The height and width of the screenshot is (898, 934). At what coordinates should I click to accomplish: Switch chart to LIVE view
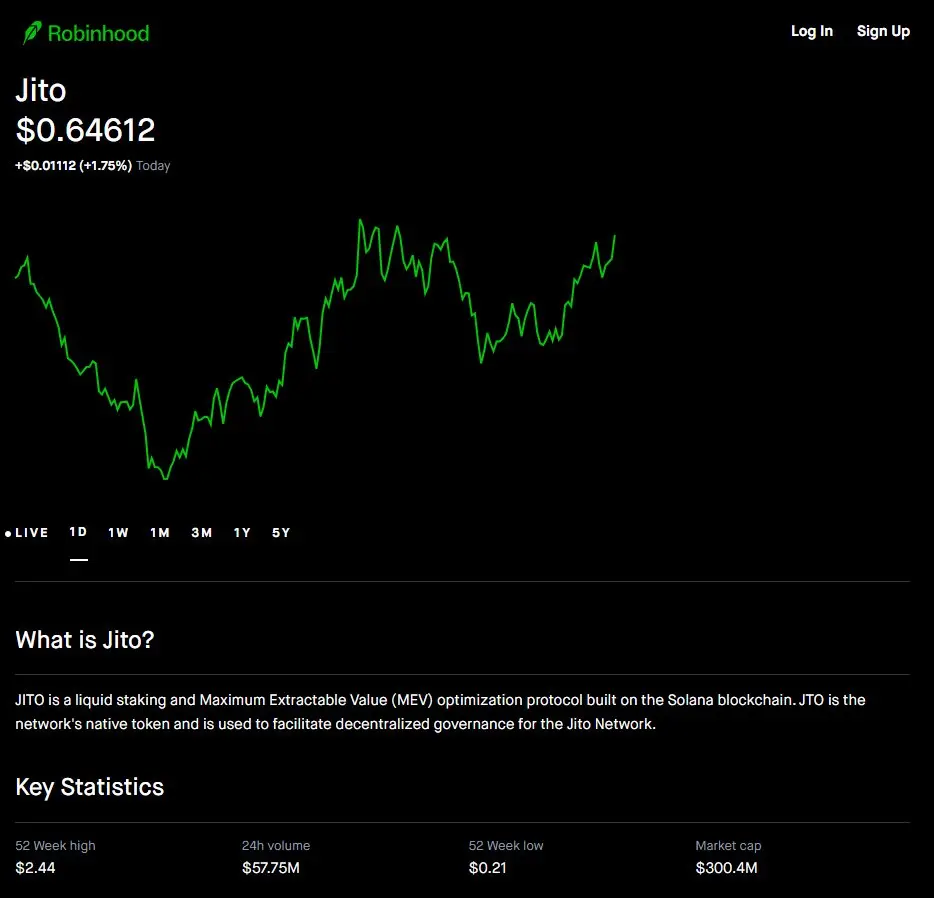(x=27, y=532)
